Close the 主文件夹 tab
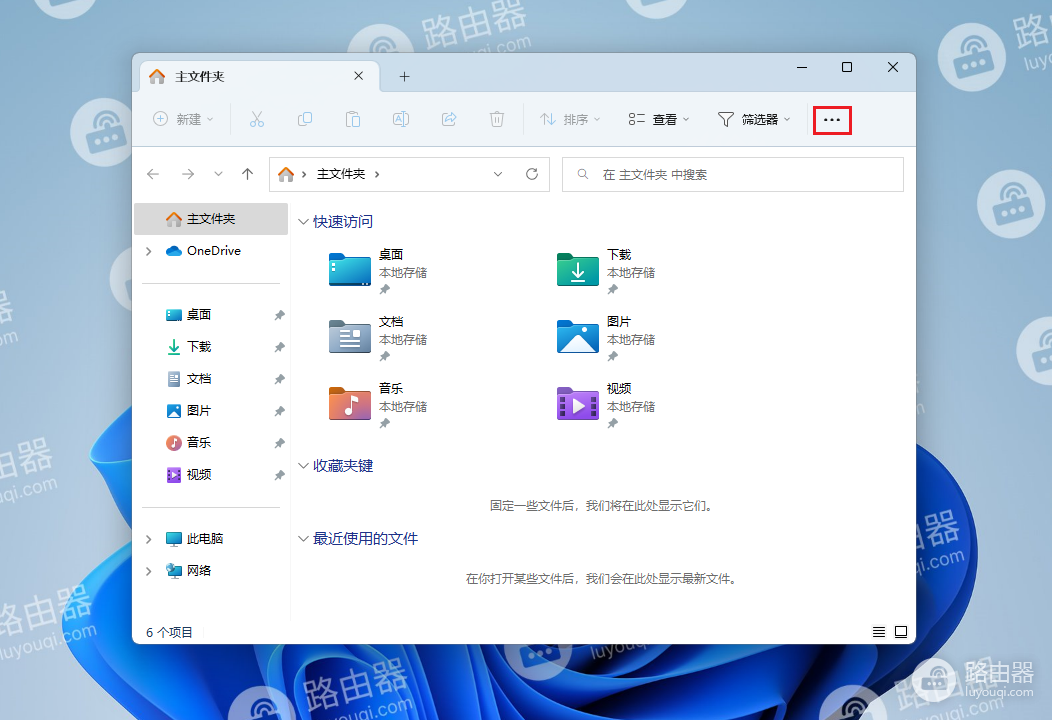 tap(359, 76)
